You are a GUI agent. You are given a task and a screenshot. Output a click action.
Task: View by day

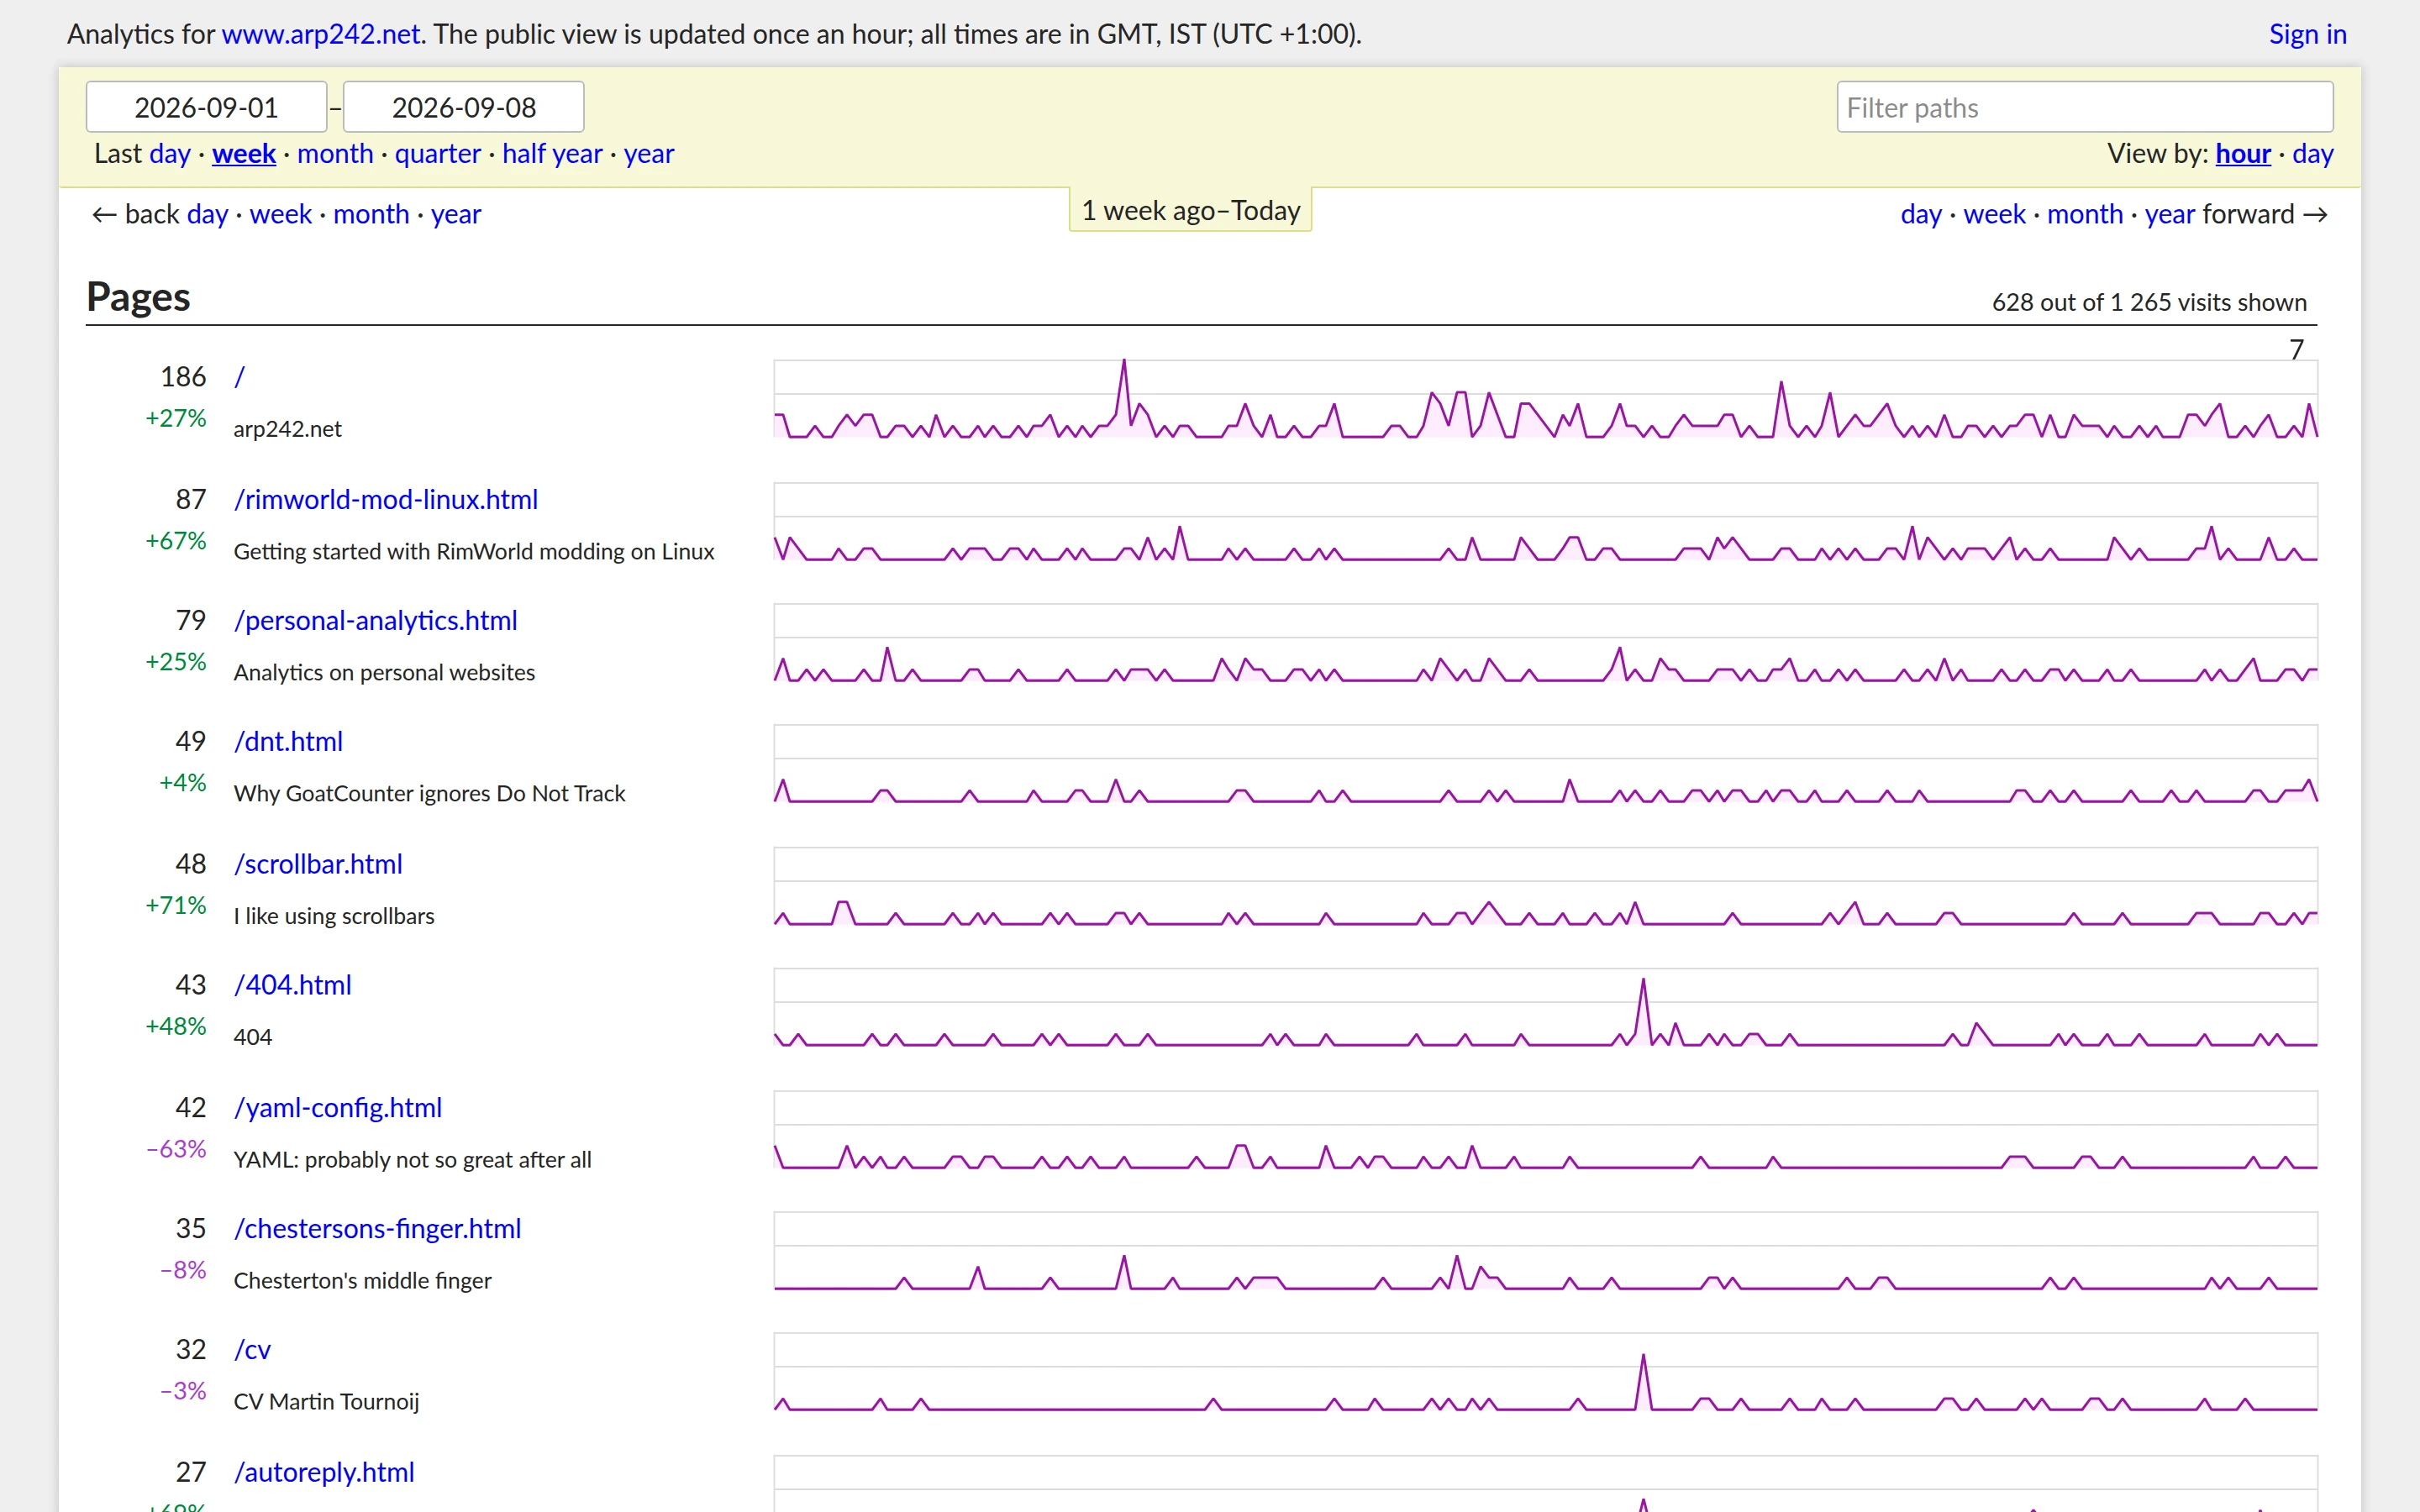coord(2312,154)
